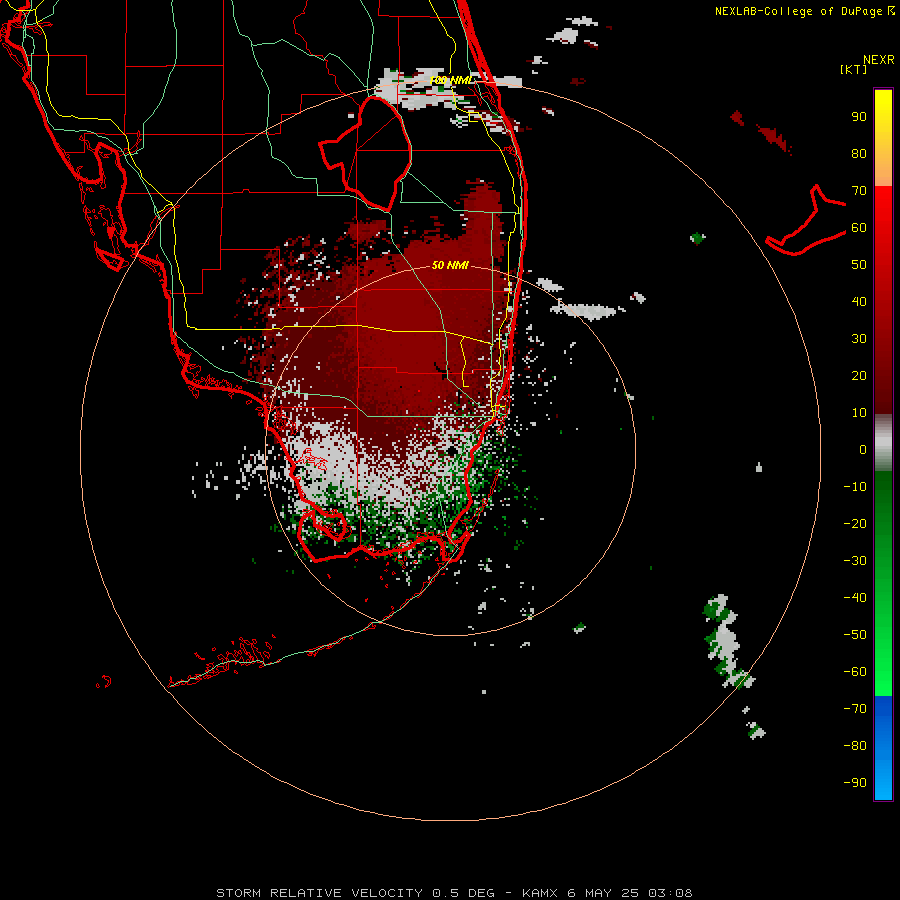Click the NEXLAB-College of DuPage label
900x900 pixels.
point(805,11)
